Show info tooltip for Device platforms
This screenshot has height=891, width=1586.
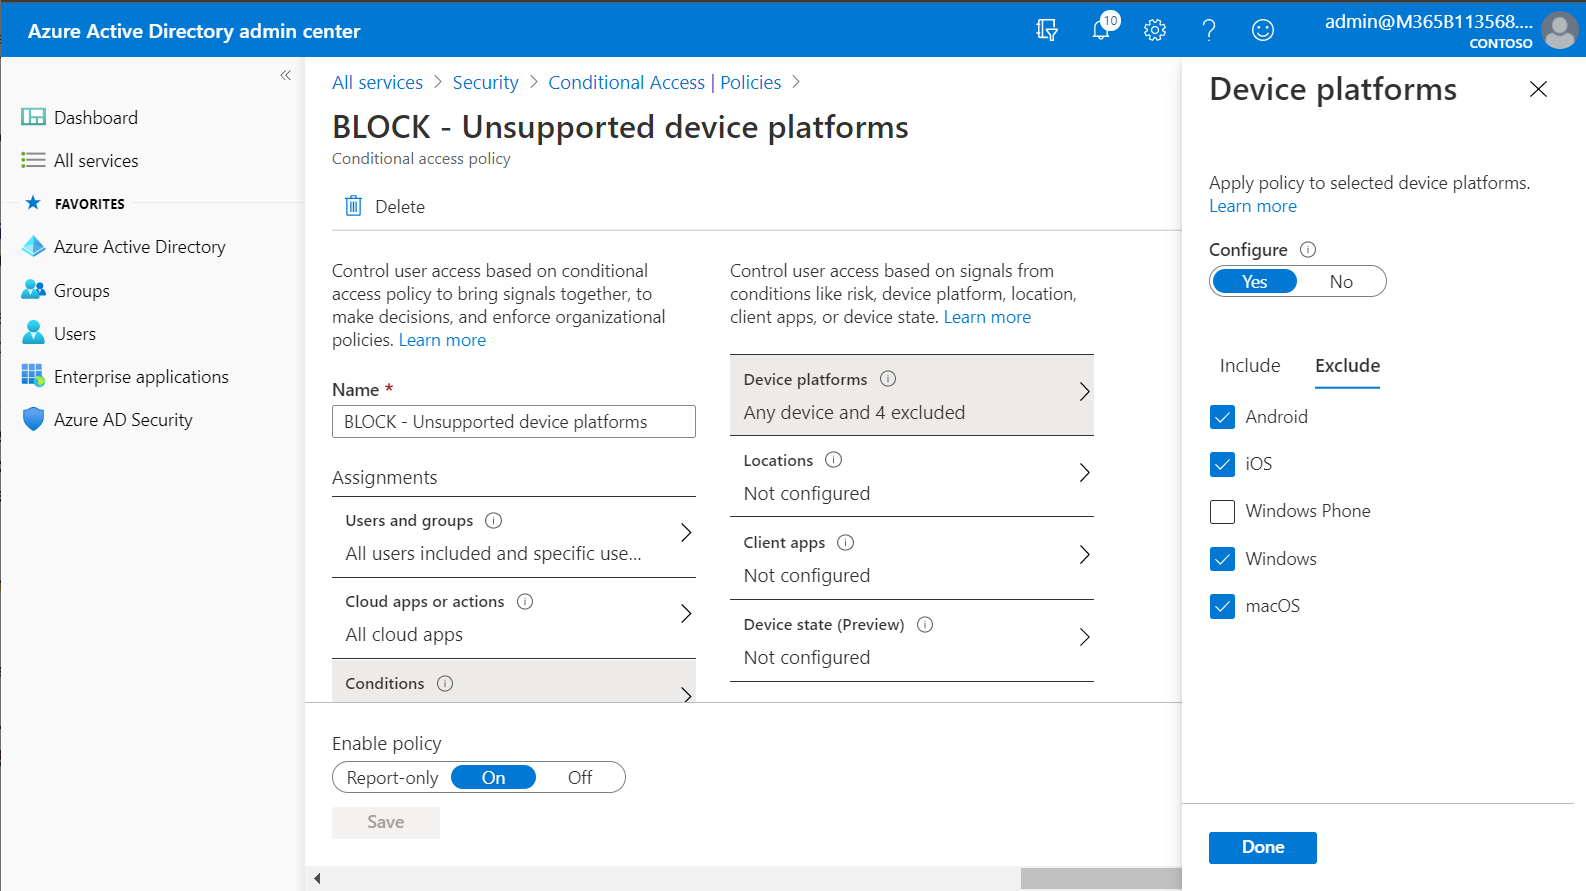click(888, 379)
